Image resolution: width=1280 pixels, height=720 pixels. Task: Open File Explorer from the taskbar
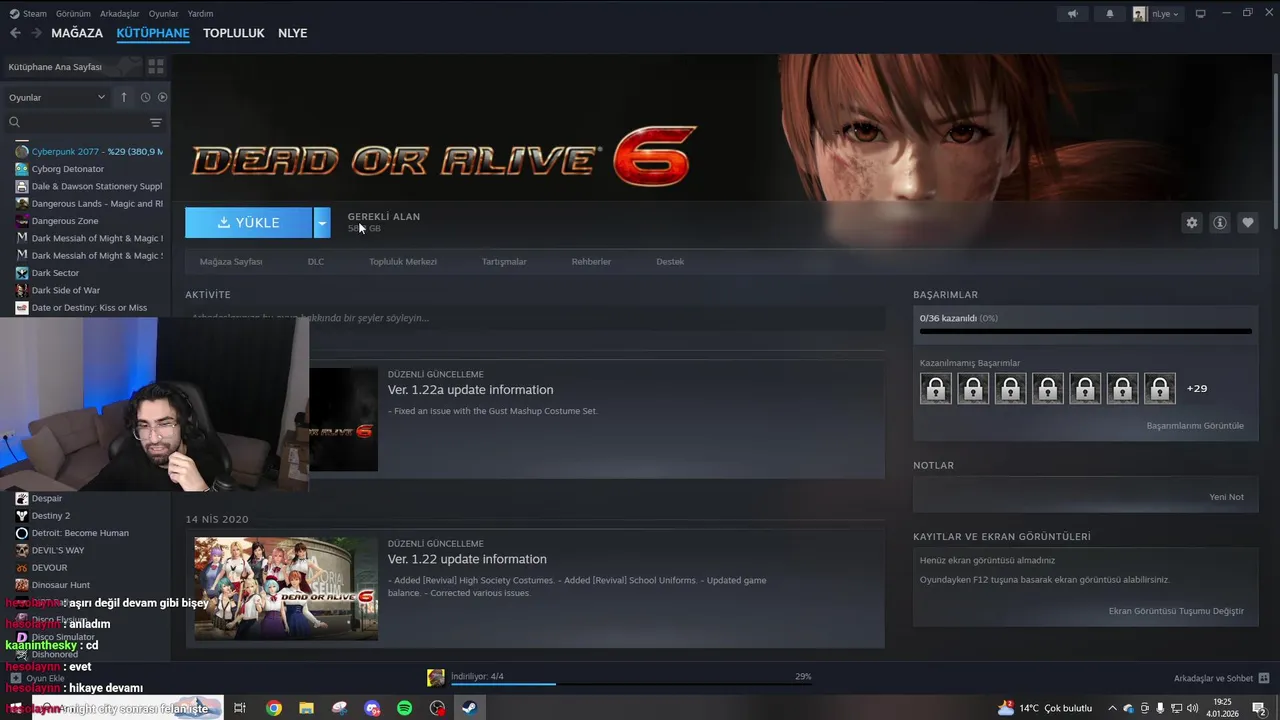(306, 708)
